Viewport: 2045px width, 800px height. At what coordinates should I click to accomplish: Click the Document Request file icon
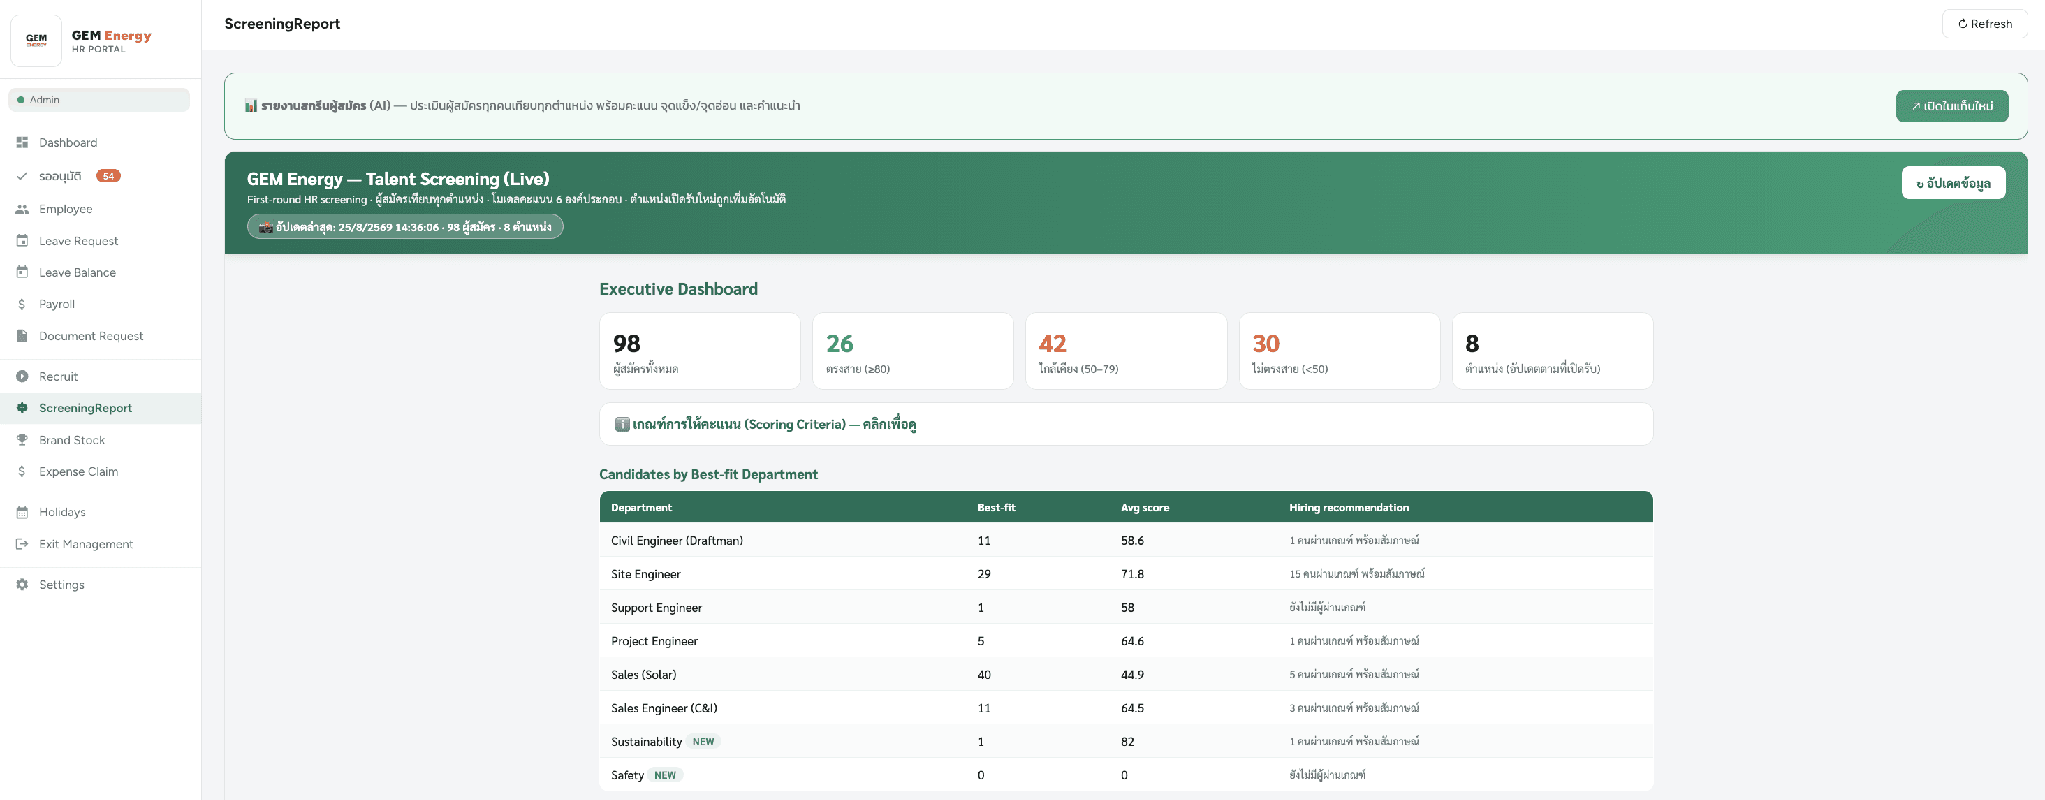tap(22, 336)
